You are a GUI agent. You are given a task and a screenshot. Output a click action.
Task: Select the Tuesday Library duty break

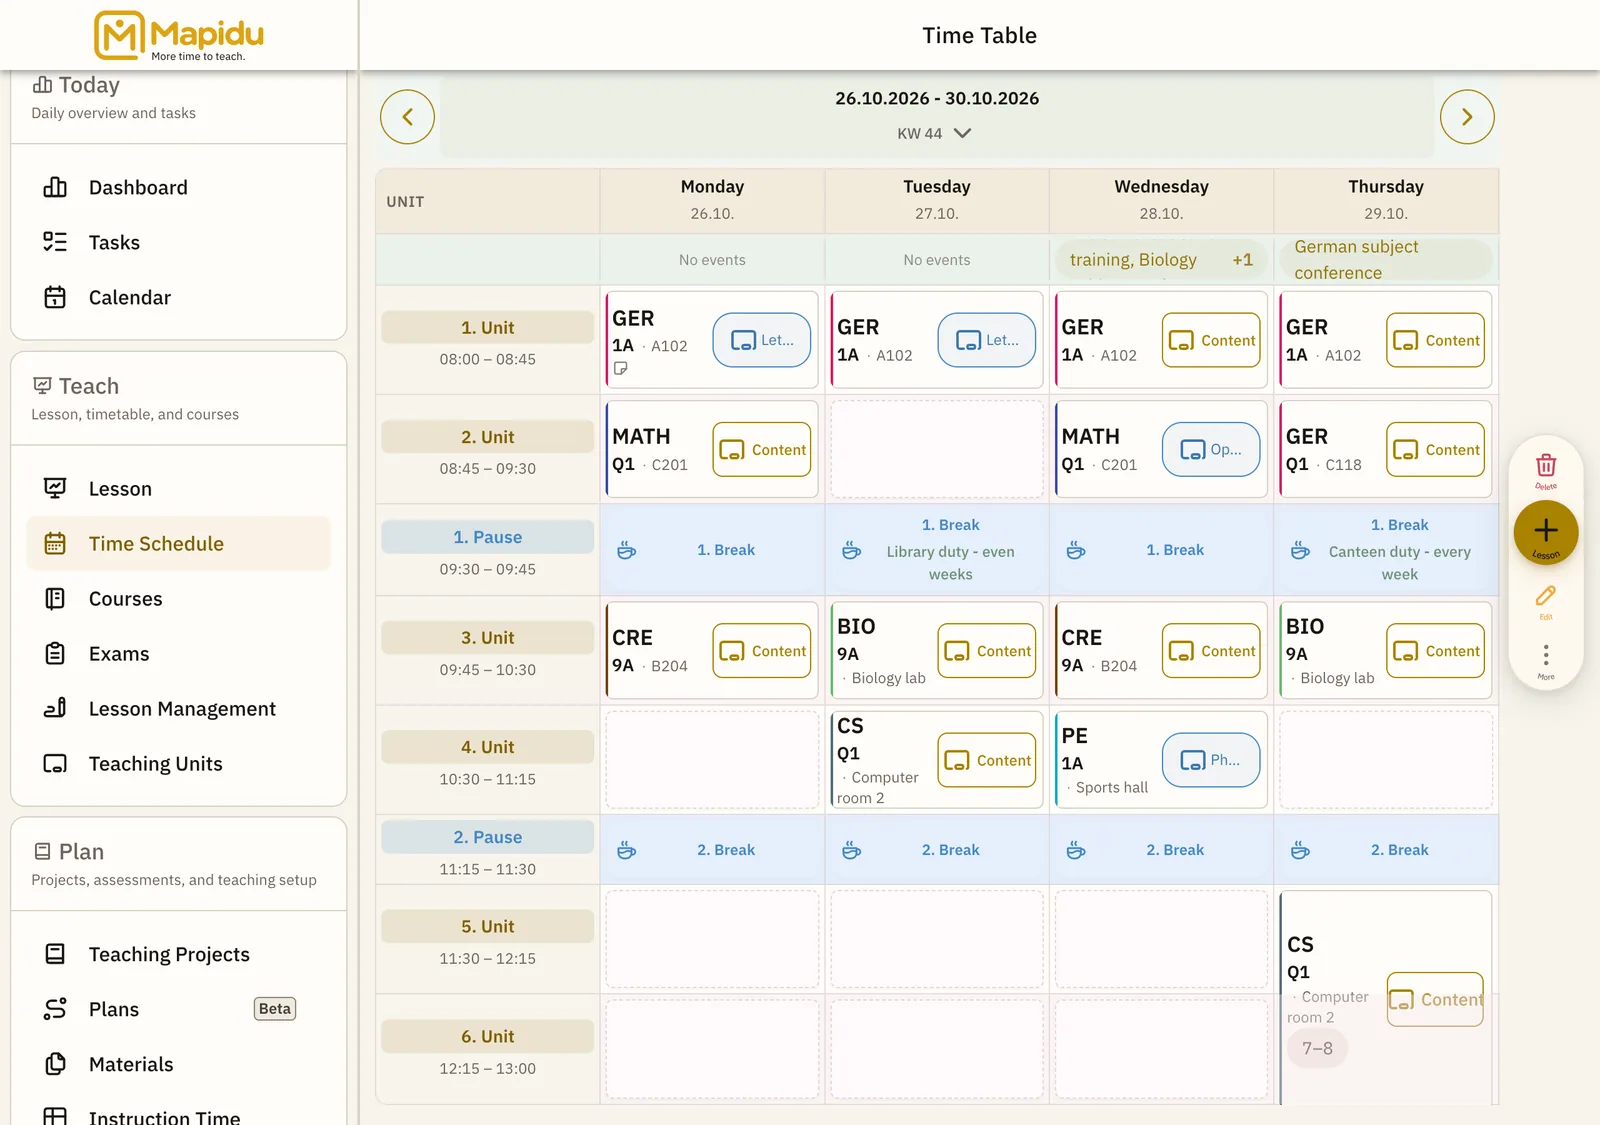coord(937,550)
